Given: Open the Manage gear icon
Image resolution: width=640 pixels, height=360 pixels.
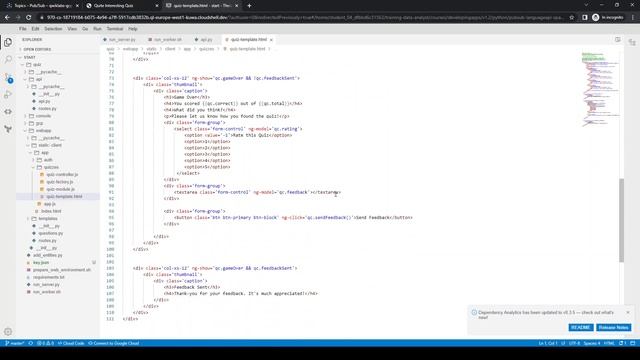Looking at the screenshot, I should pos(8,331).
